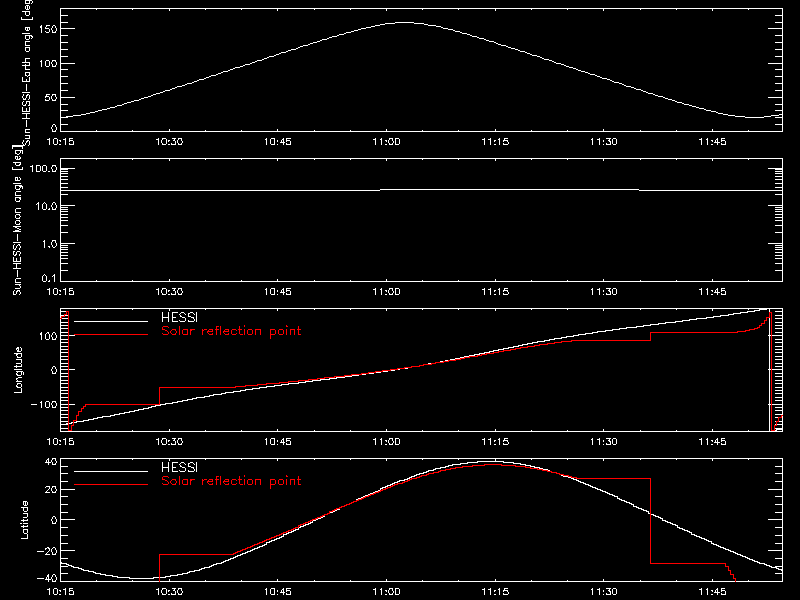Click HESSI legend label in Longitude plot
The height and width of the screenshot is (600, 800).
click(x=179, y=317)
